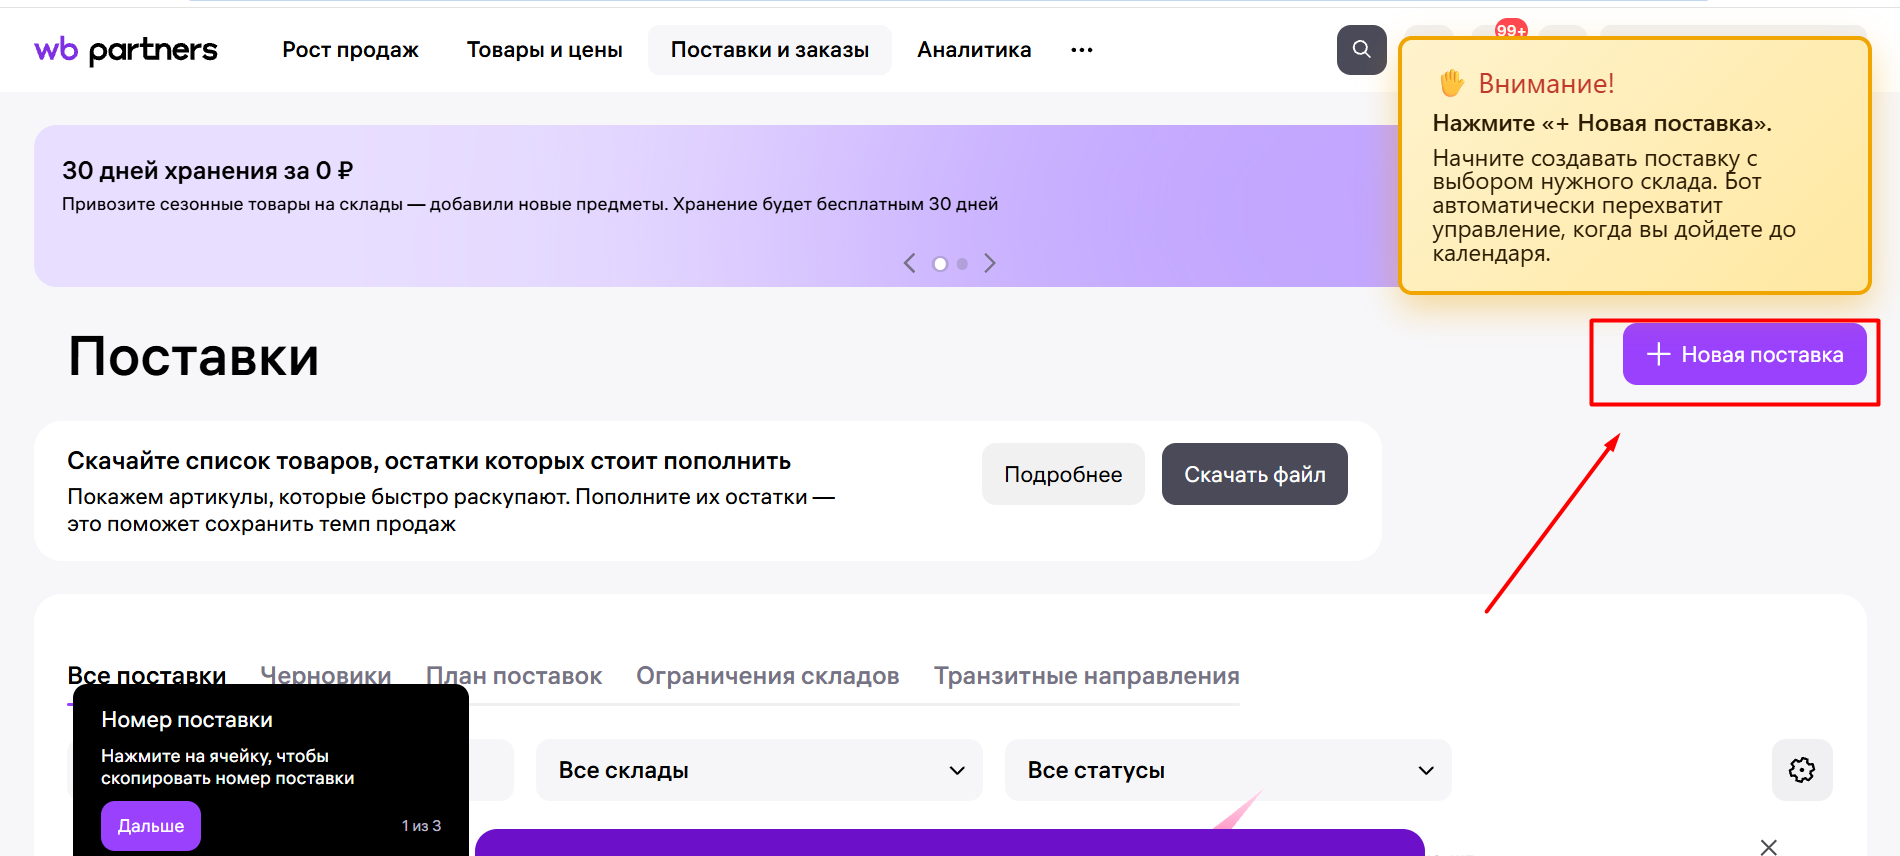Expand the Все склады dropdown

tap(759, 770)
